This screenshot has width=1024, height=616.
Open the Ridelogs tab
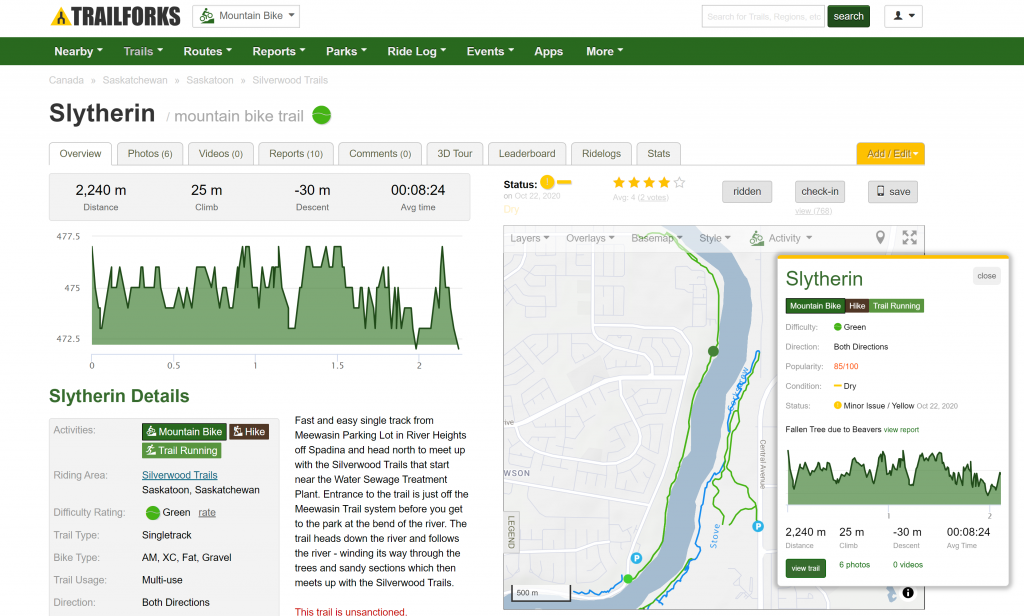click(601, 154)
